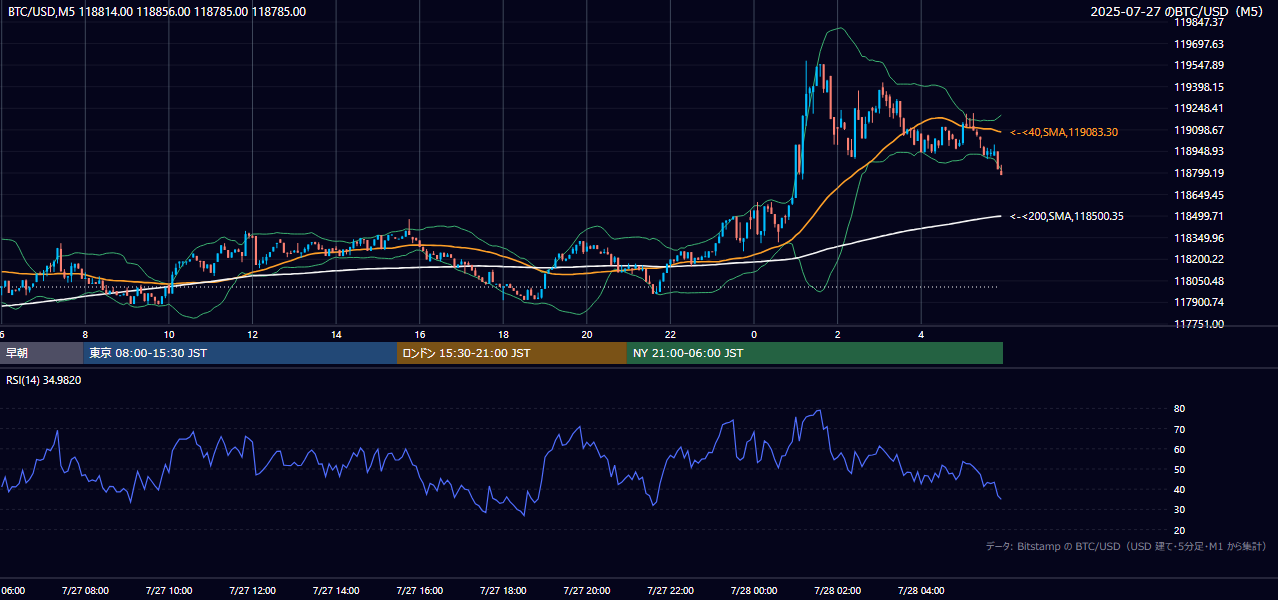Click price axis label 117900.74
The image size is (1278, 600).
coord(1199,302)
